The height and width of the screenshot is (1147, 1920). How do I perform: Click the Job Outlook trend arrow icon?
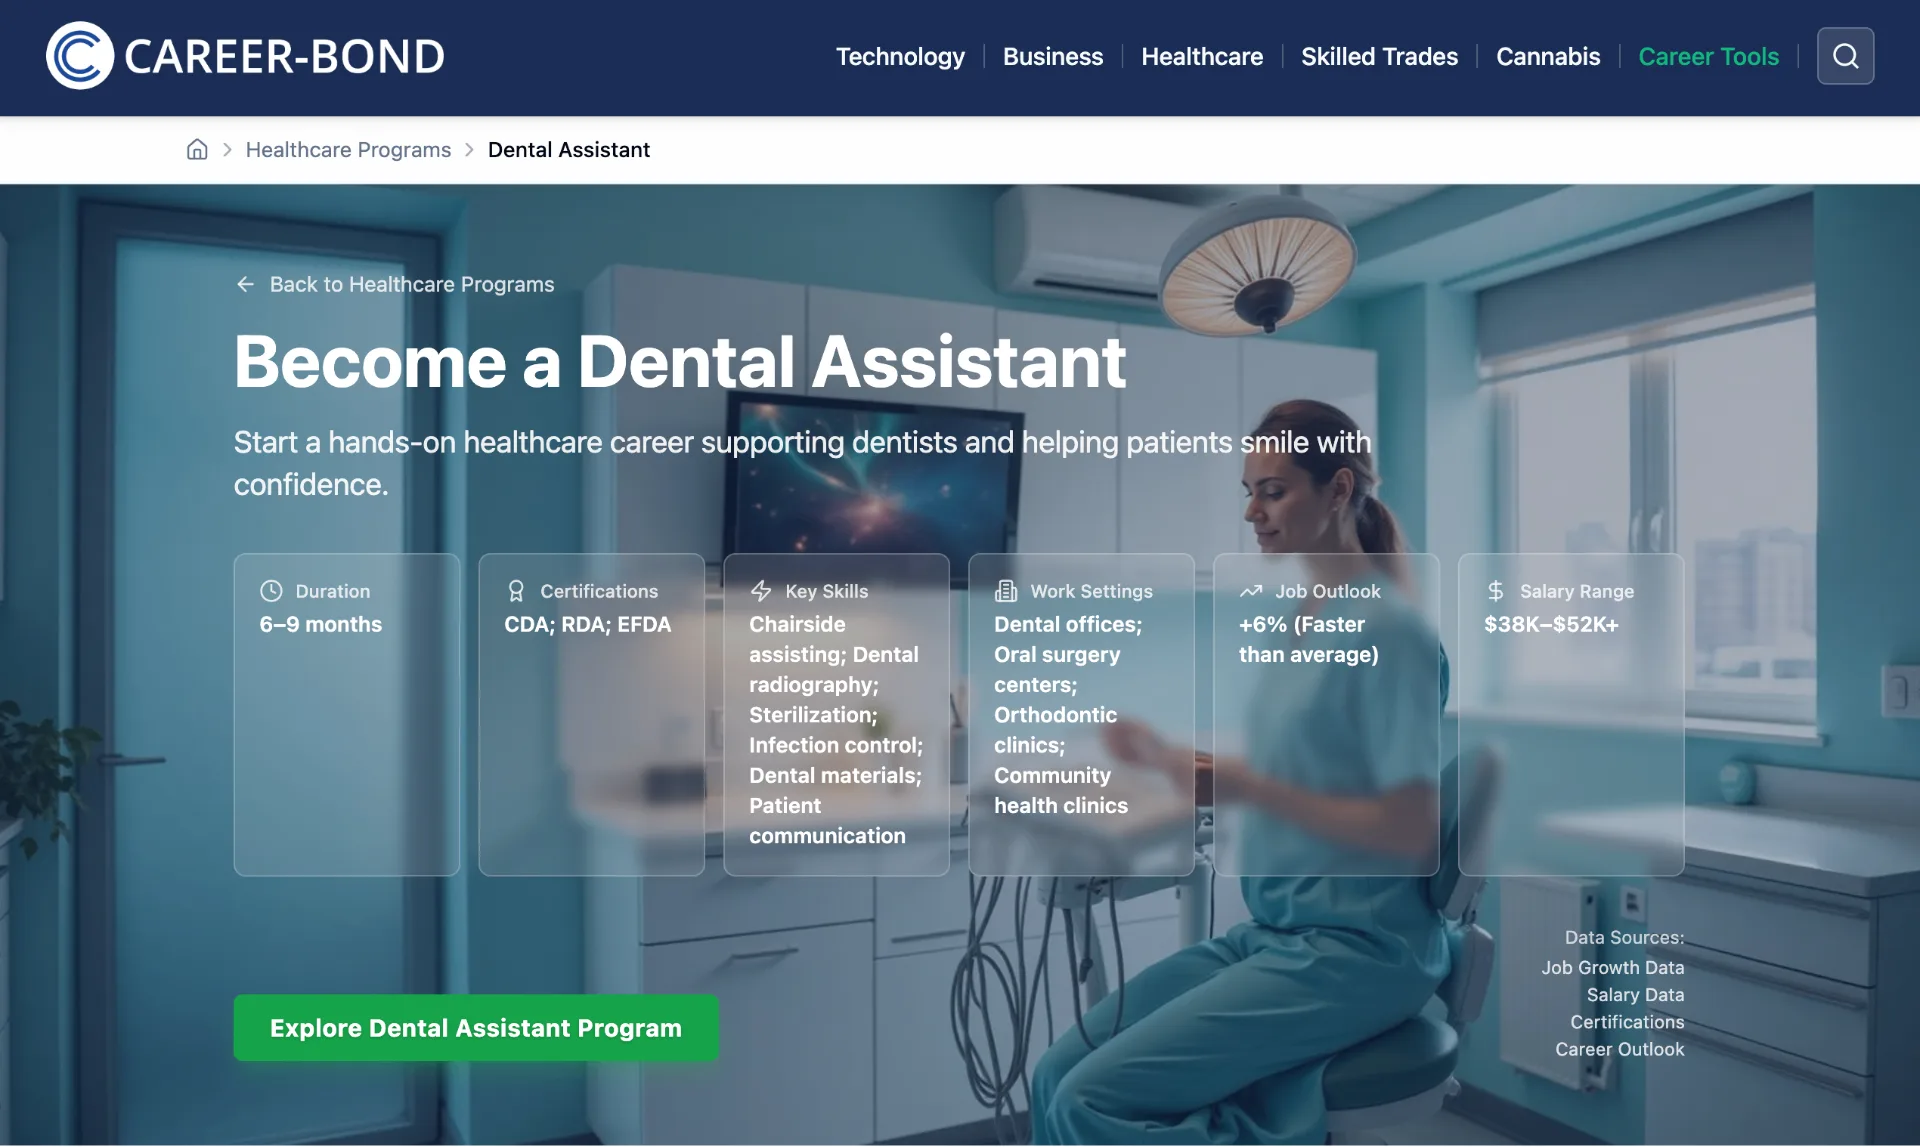pos(1251,591)
